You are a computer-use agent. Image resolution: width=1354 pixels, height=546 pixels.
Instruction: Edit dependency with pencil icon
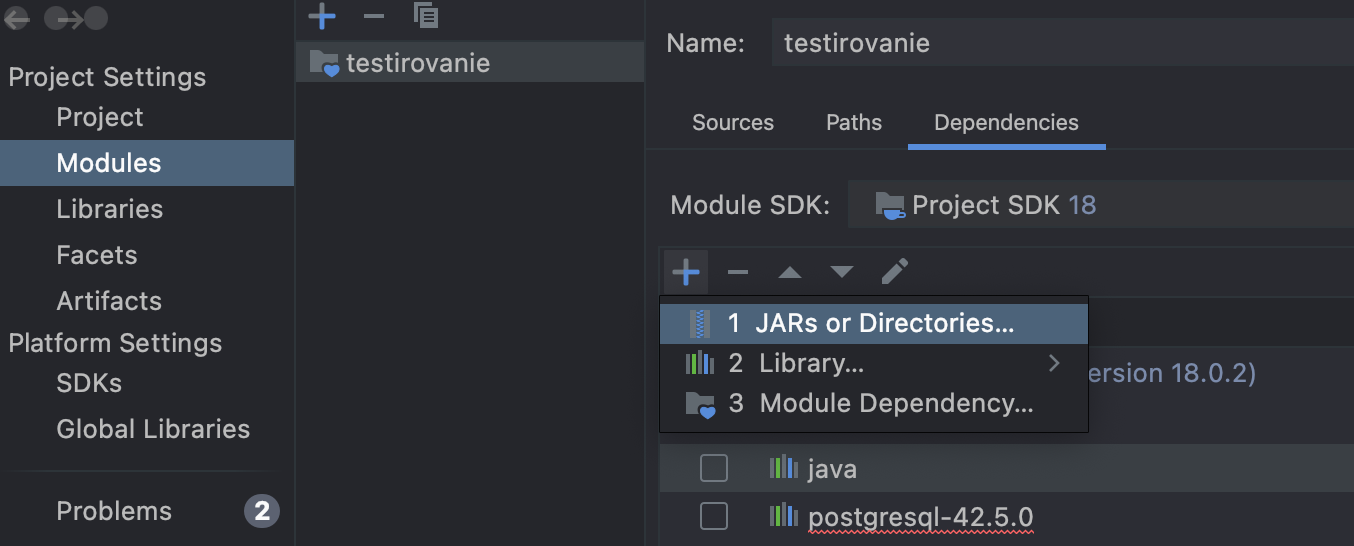pyautogui.click(x=895, y=271)
